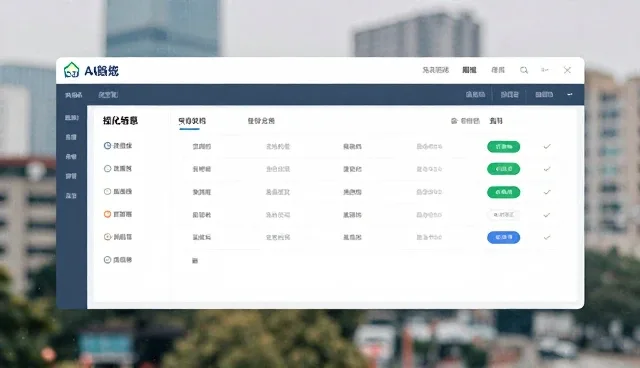Open the third header navigation item
Screen dimensions: 640x368
pyautogui.click(x=498, y=70)
